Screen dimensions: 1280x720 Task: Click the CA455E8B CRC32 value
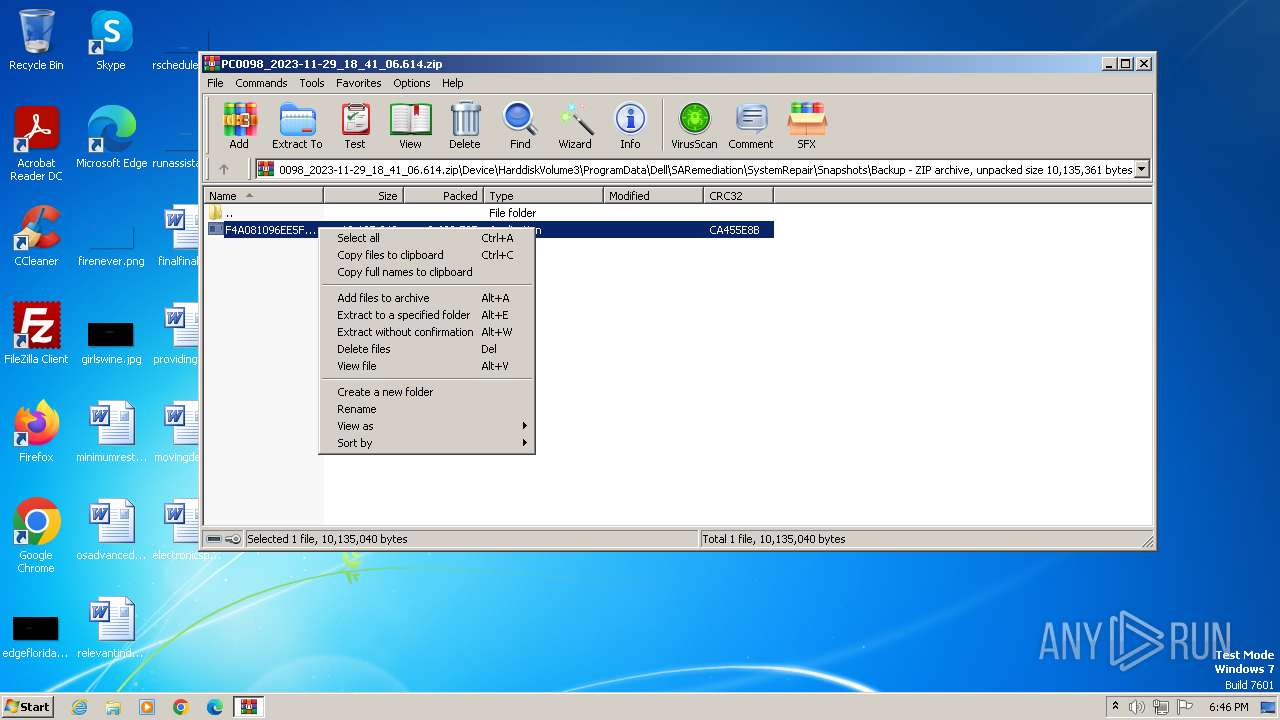point(734,230)
